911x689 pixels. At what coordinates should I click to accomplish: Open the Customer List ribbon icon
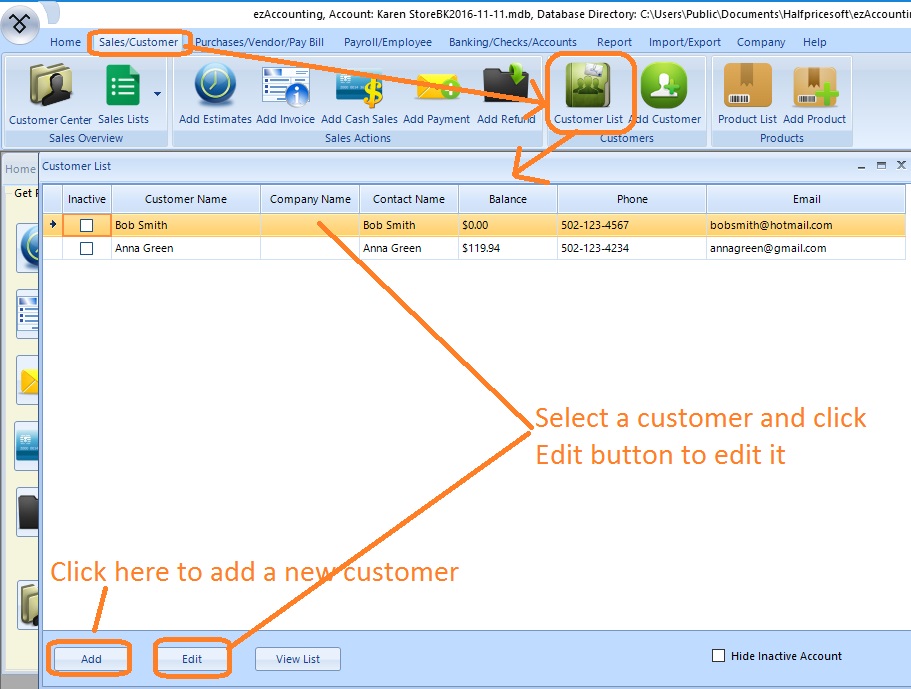pos(588,87)
